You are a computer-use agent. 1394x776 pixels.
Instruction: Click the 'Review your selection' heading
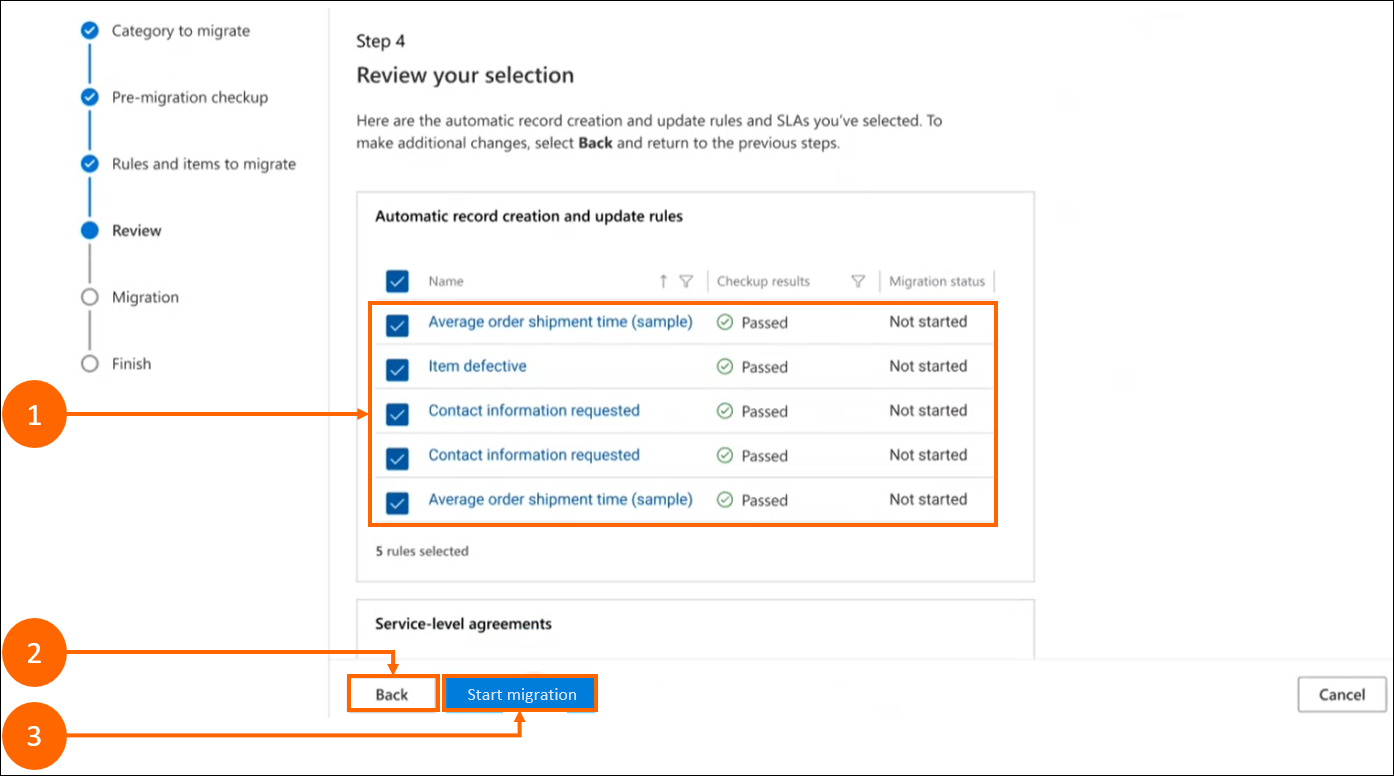pyautogui.click(x=465, y=75)
